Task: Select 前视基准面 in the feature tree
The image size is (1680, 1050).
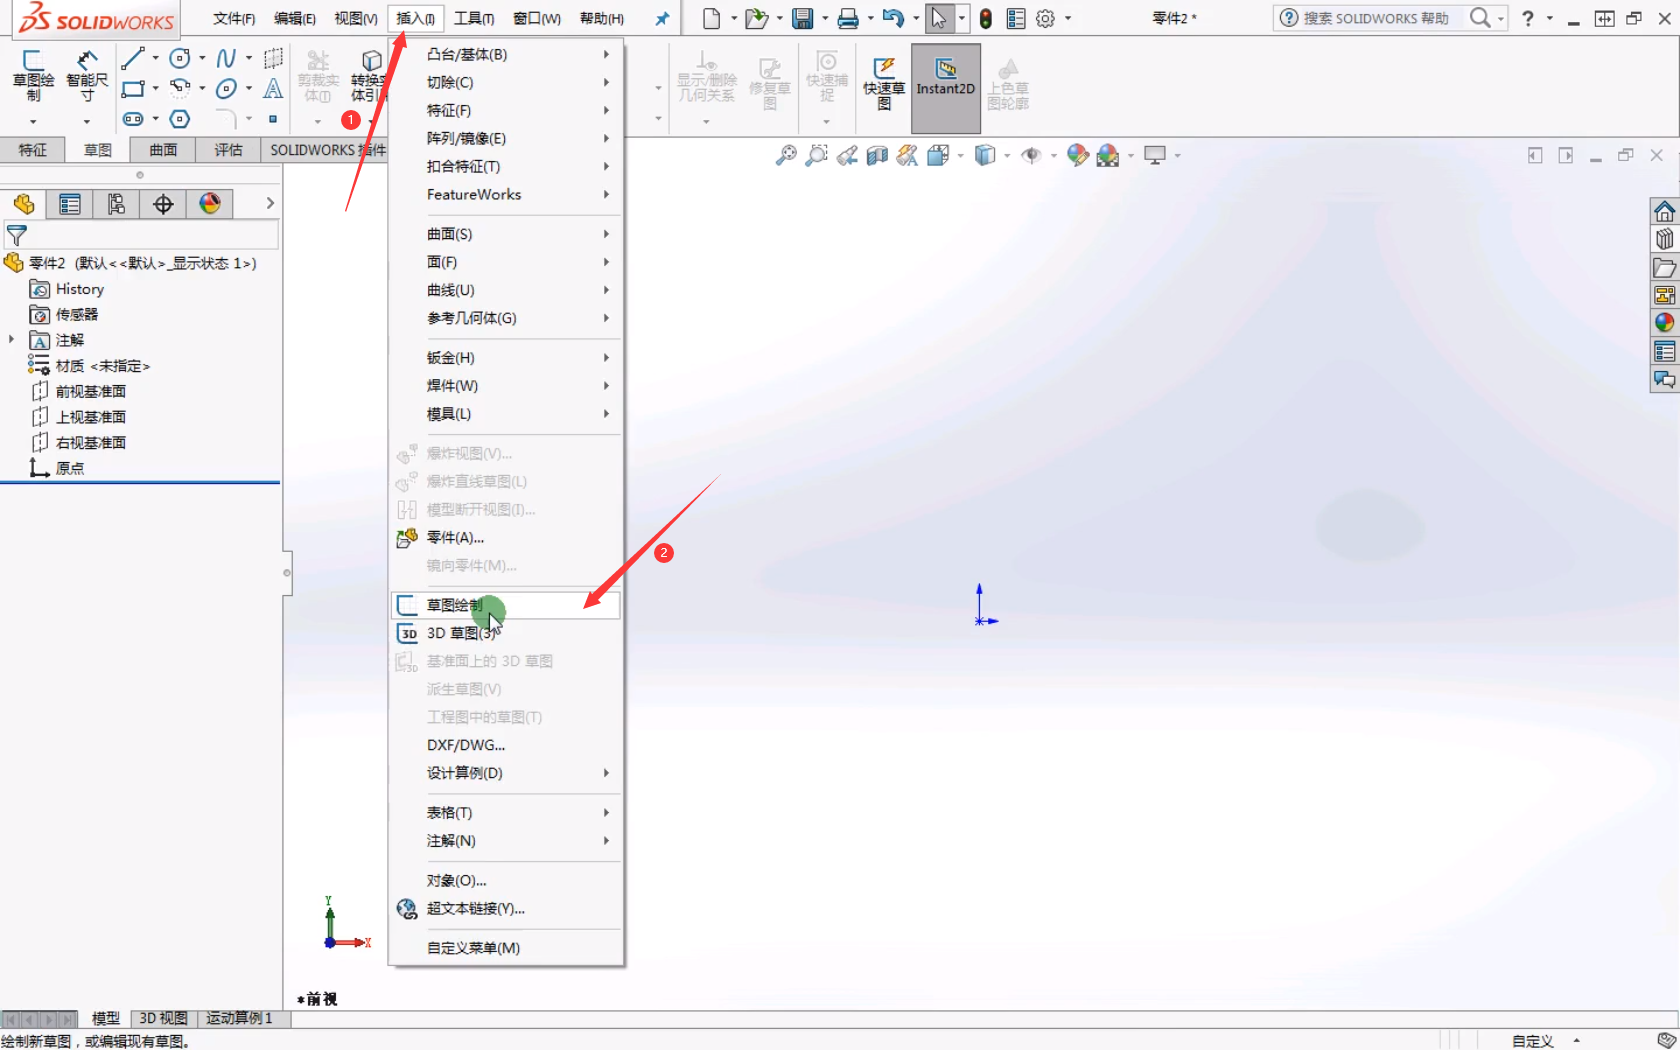Action: [x=80, y=391]
